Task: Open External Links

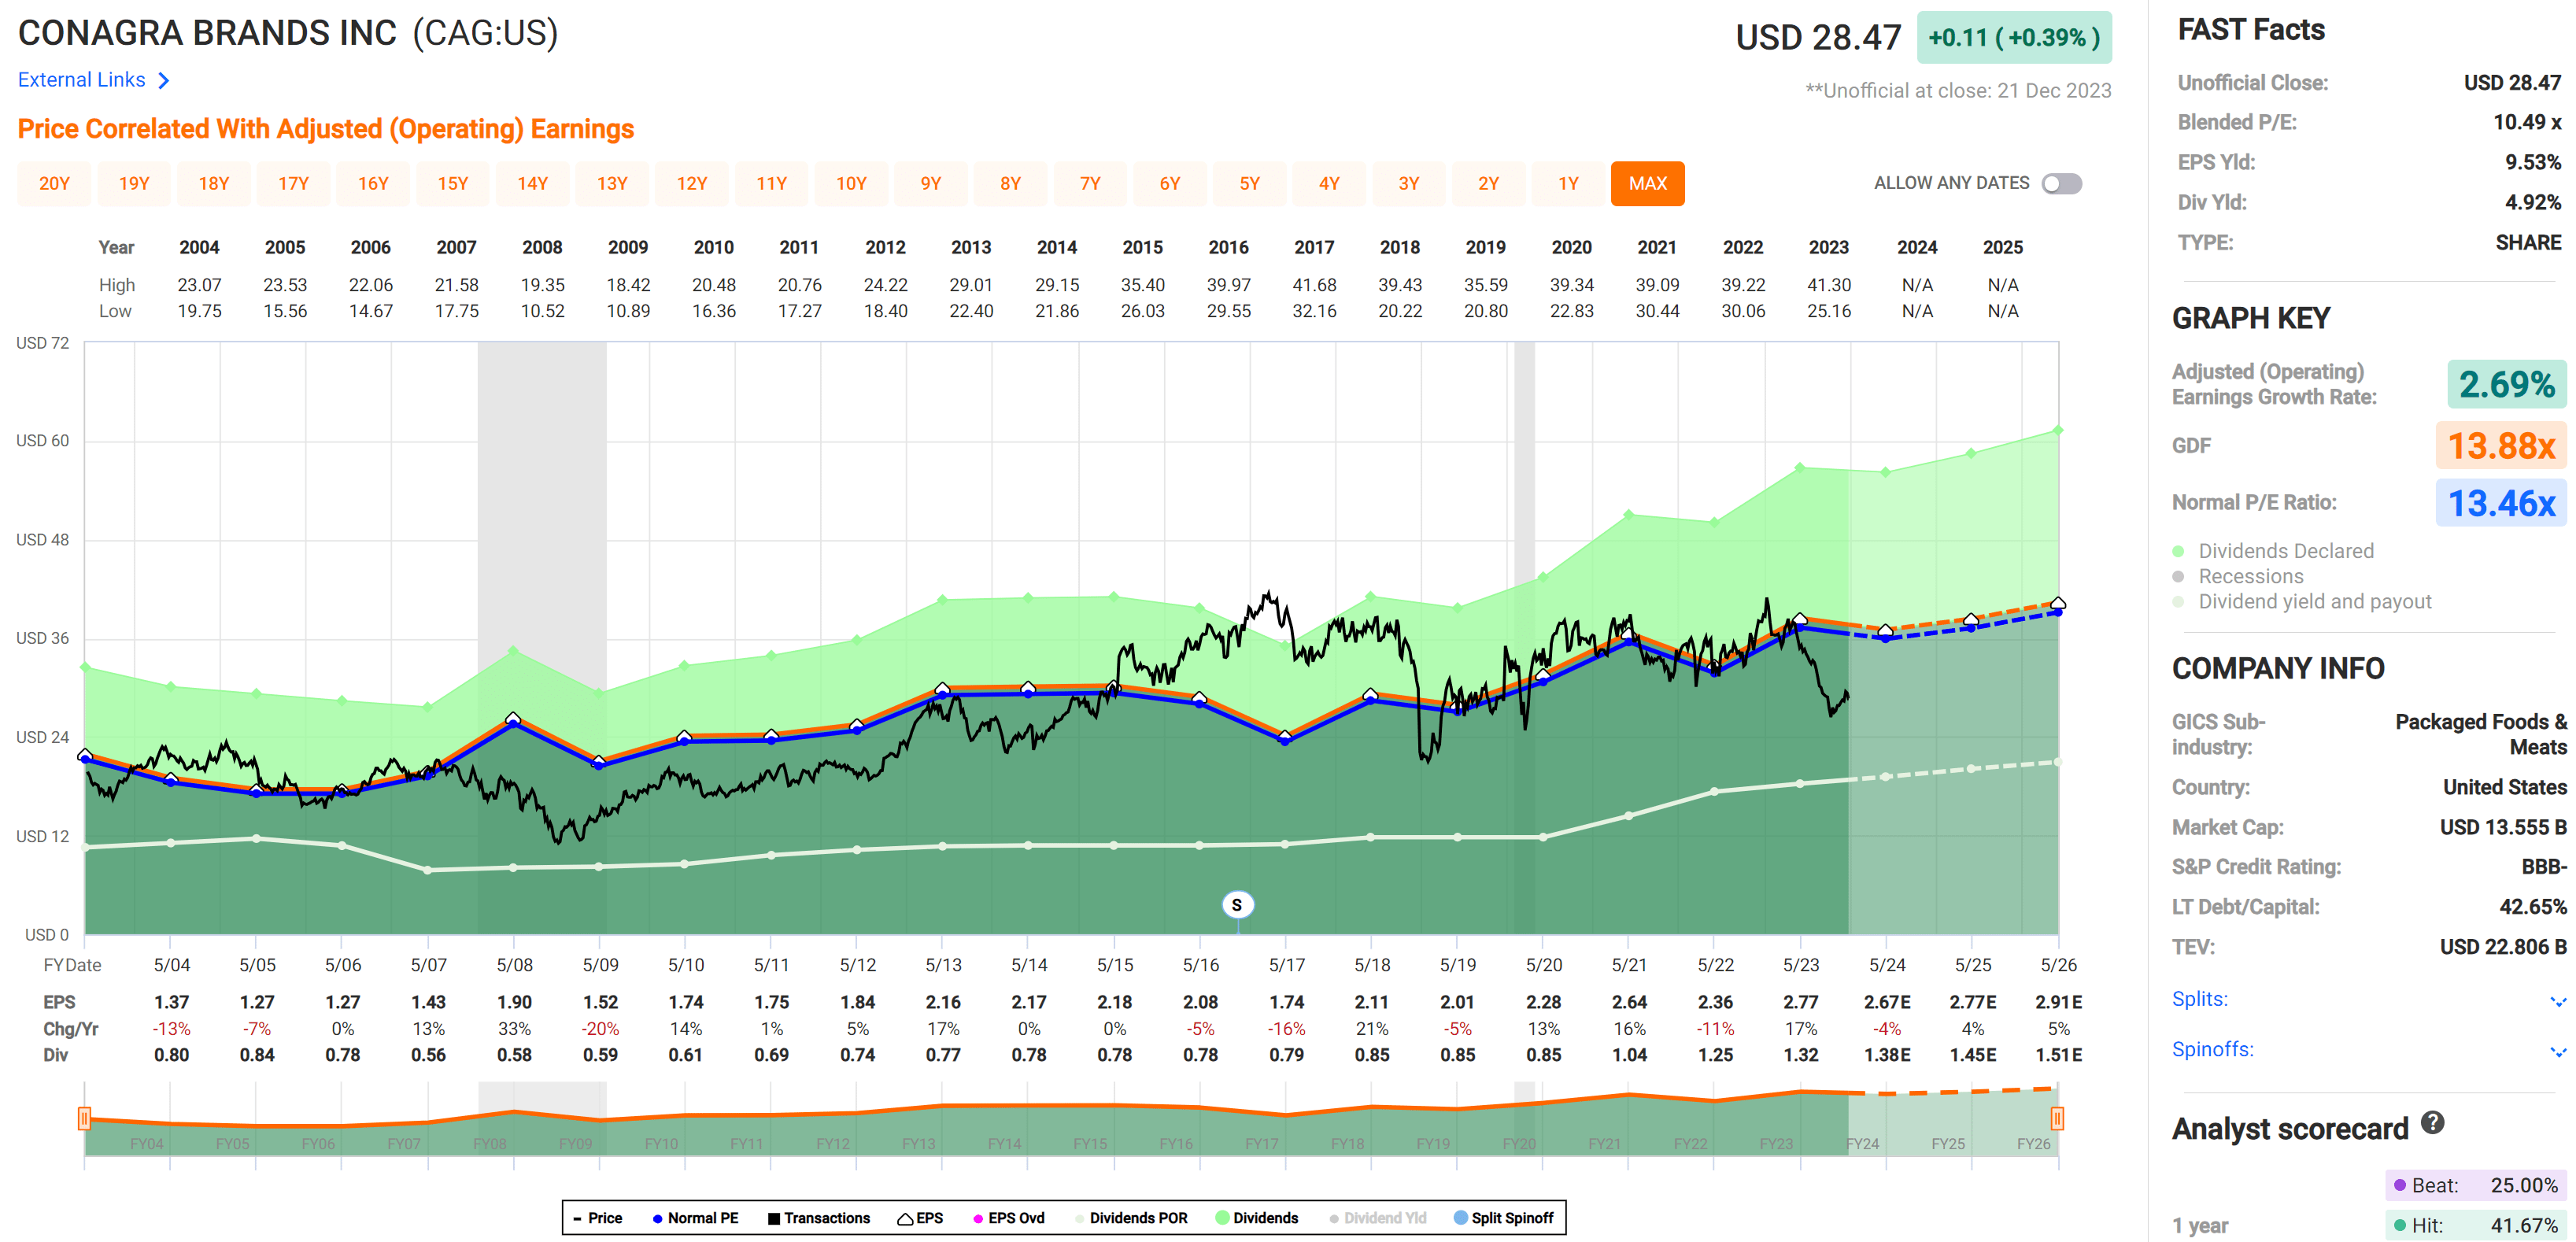Action: pos(81,80)
